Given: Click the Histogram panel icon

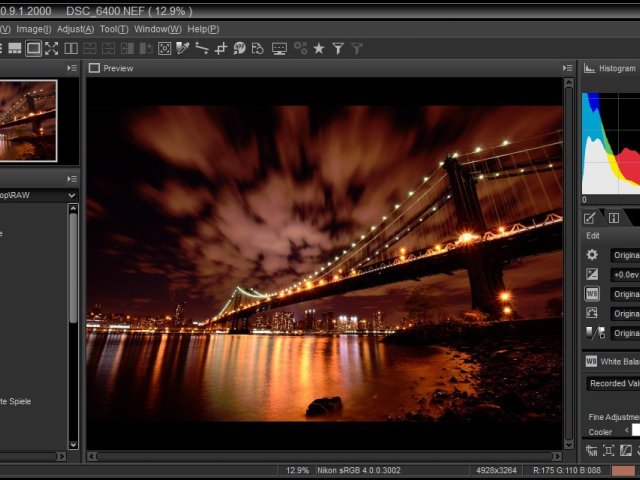Looking at the screenshot, I should point(589,68).
